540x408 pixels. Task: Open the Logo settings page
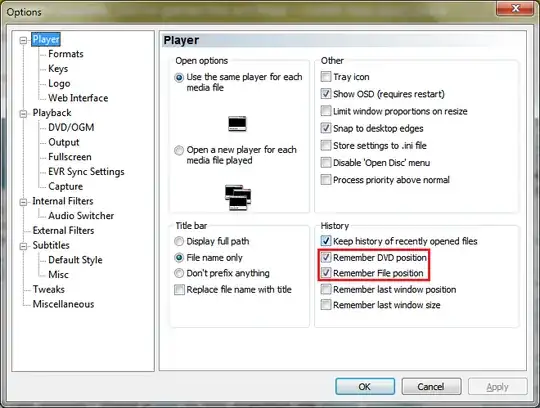pyautogui.click(x=59, y=83)
